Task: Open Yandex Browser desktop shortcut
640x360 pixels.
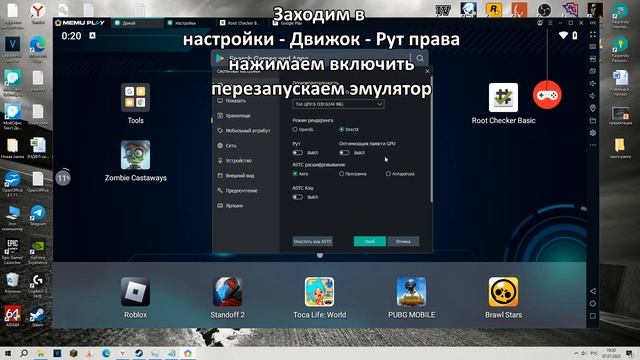Action: (38, 12)
